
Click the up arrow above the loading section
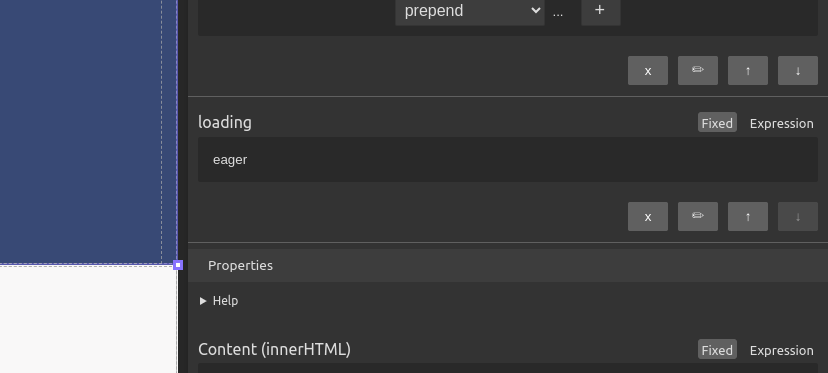(748, 70)
